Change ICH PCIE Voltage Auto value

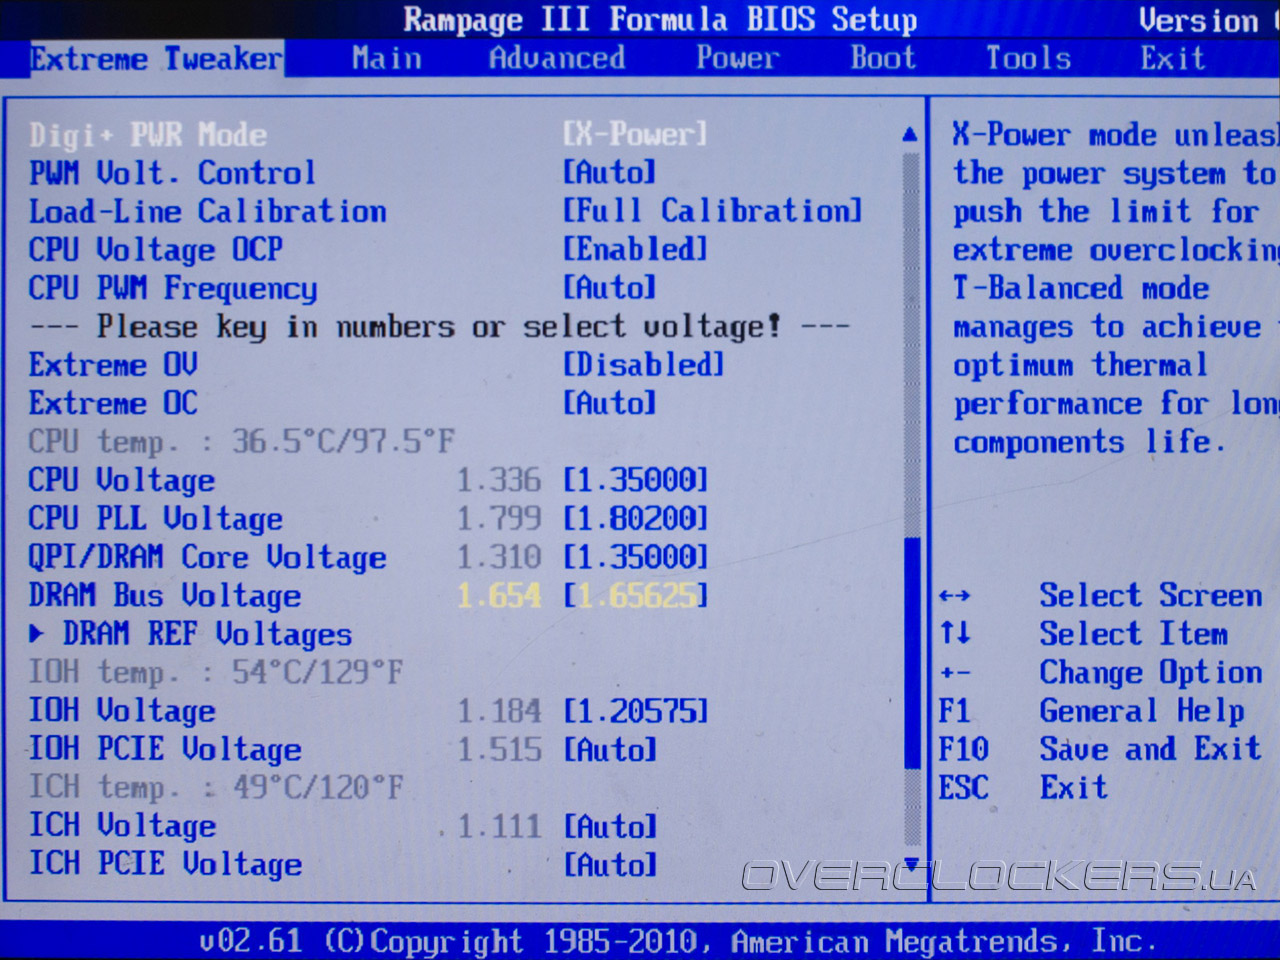[610, 865]
